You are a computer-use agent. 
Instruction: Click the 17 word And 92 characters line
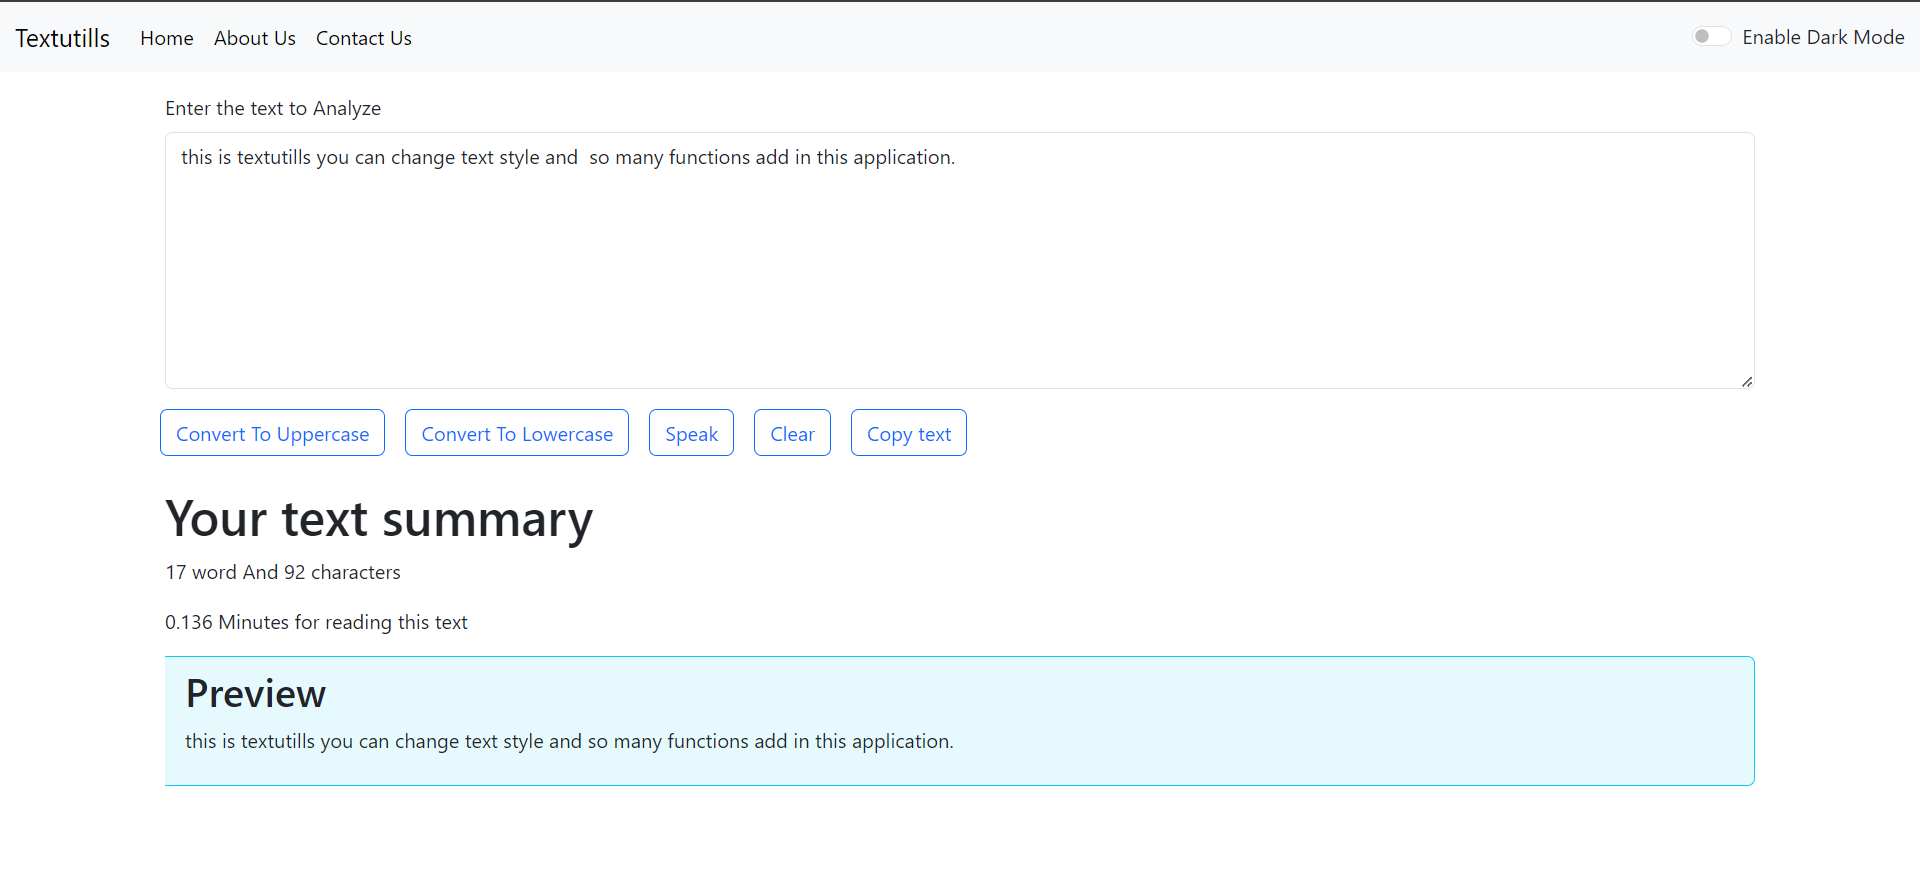coord(283,572)
